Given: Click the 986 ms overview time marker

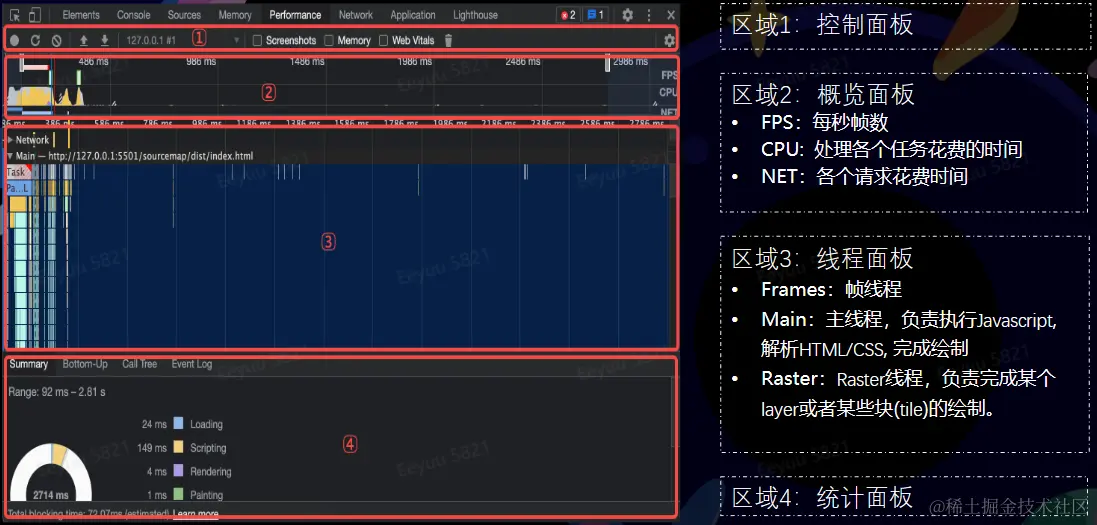Looking at the screenshot, I should click(201, 62).
